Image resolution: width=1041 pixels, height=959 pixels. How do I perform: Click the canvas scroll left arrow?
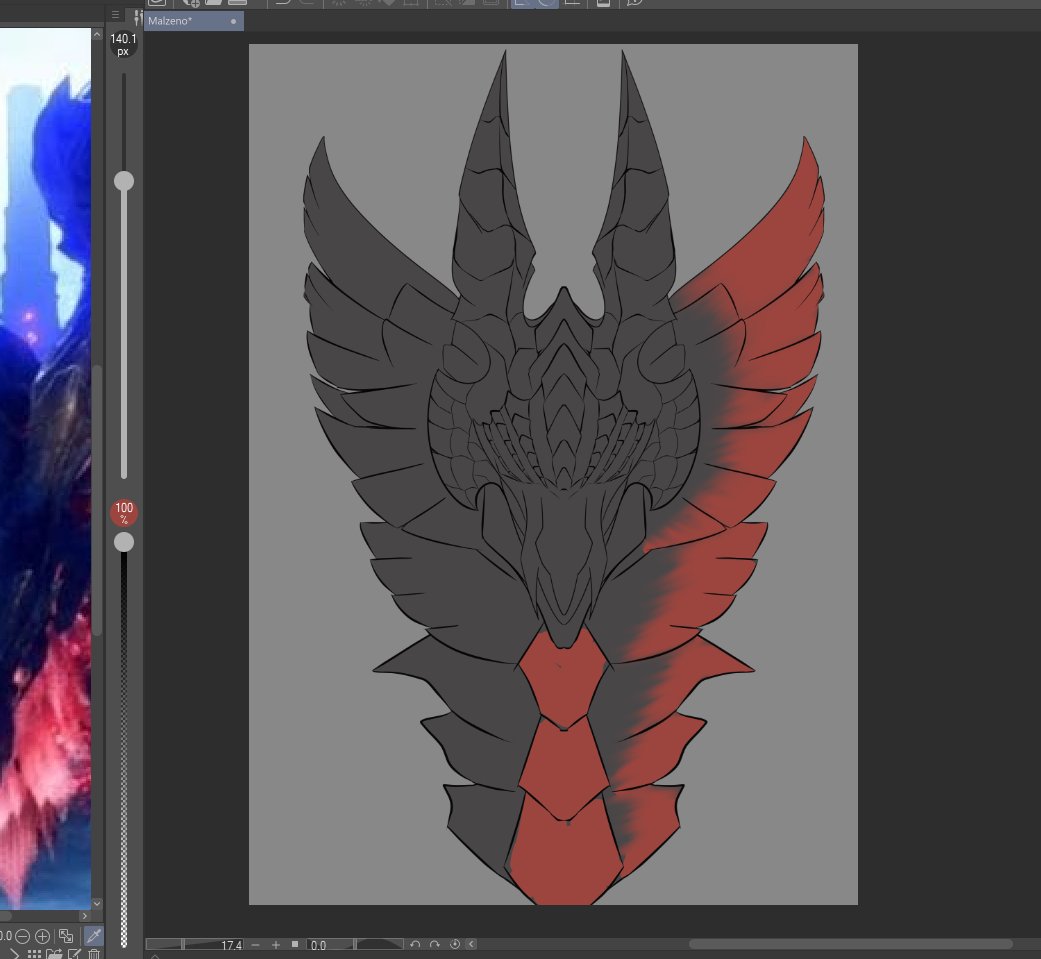point(471,944)
